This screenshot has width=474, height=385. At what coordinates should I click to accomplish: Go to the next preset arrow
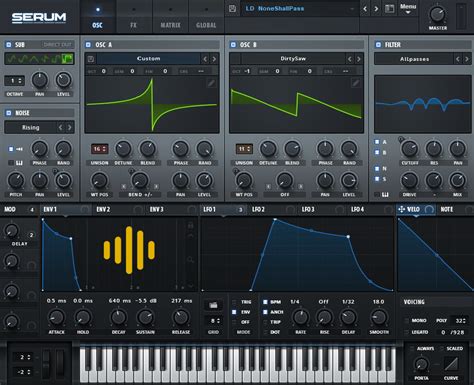[376, 9]
